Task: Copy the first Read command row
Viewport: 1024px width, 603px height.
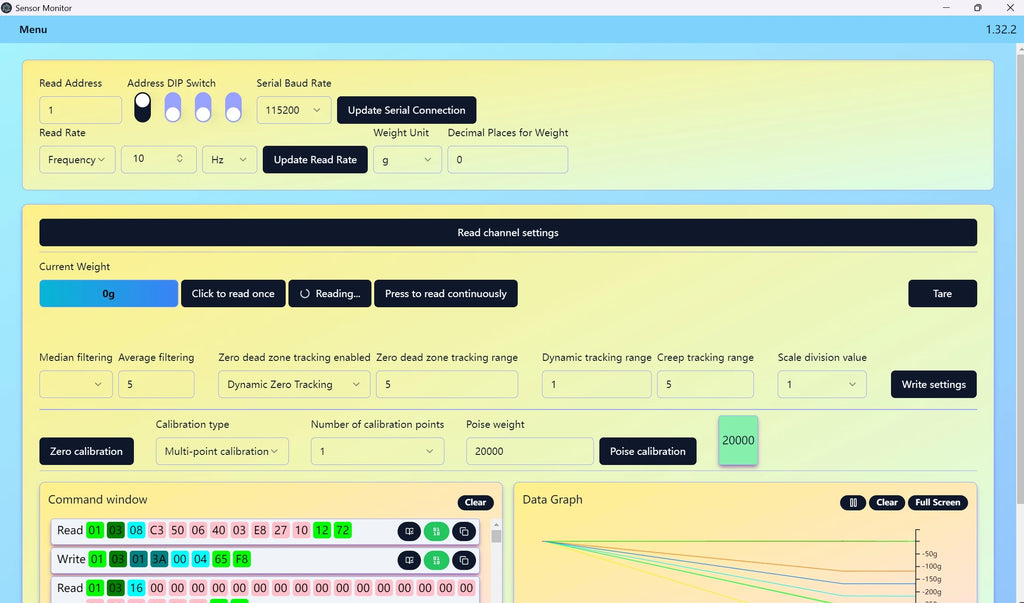Action: (x=464, y=531)
